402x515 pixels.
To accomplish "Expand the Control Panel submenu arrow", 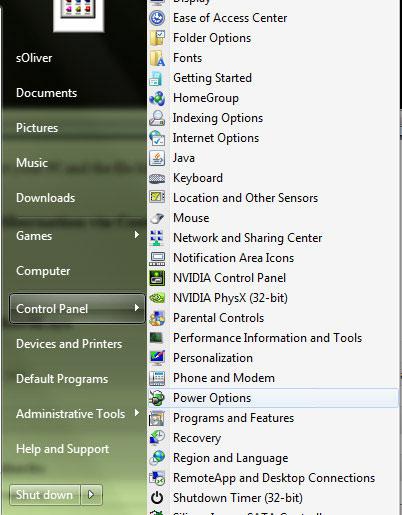I will click(136, 308).
